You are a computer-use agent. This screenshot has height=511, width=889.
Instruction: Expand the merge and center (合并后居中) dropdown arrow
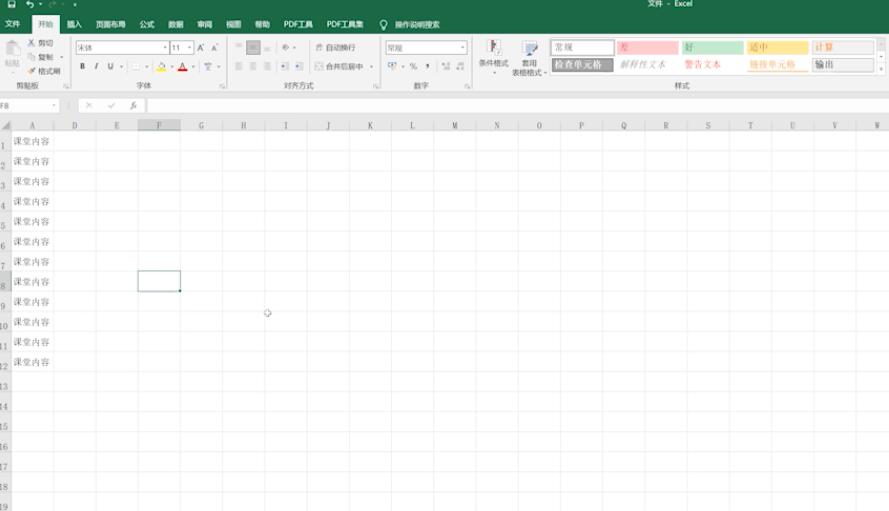point(371,66)
